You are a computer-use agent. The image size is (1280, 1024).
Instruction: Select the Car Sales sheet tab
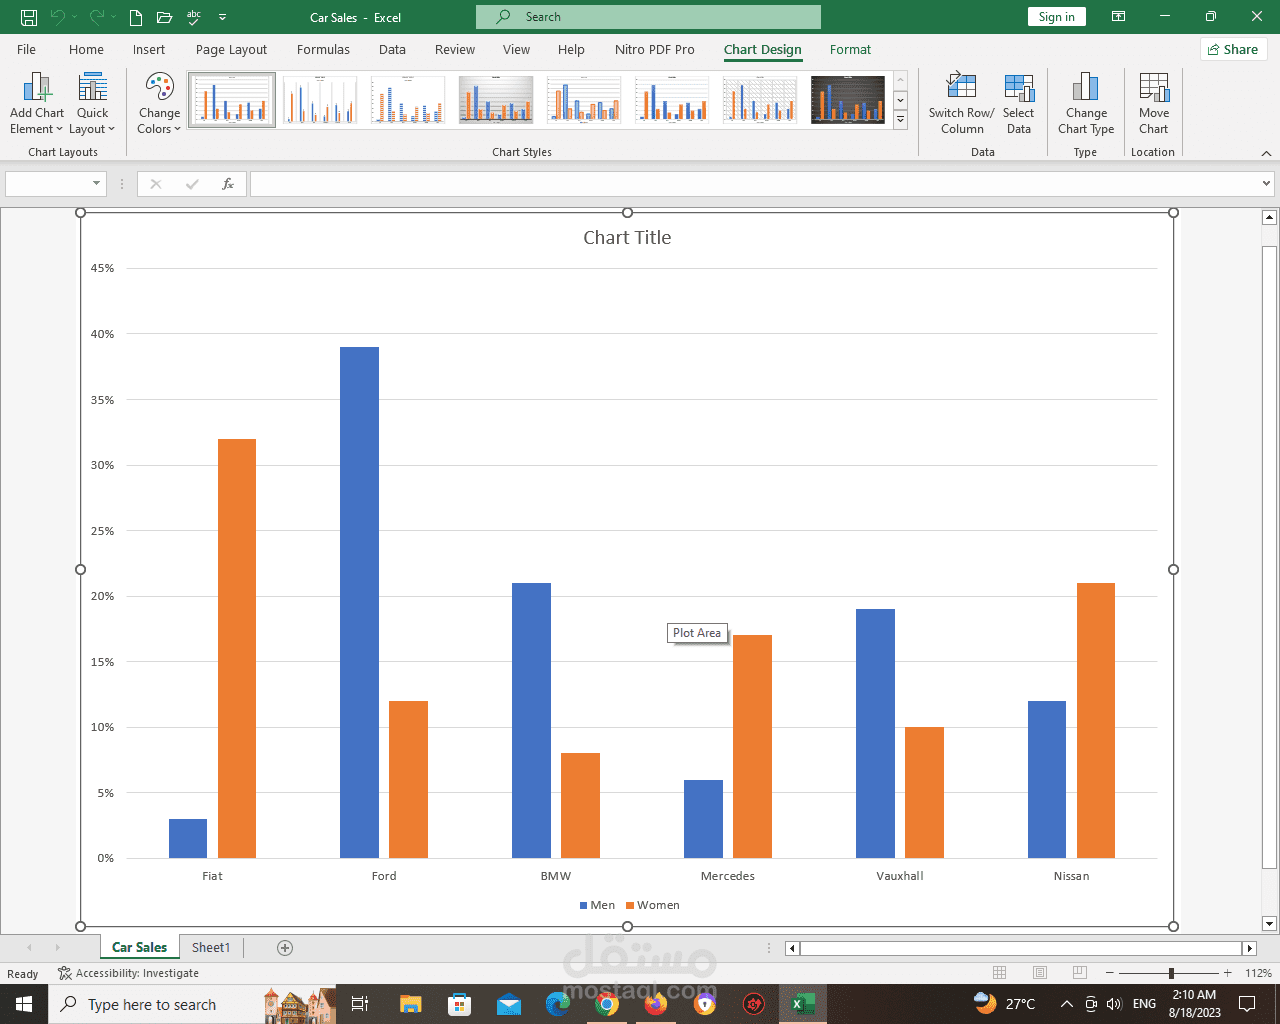[139, 947]
